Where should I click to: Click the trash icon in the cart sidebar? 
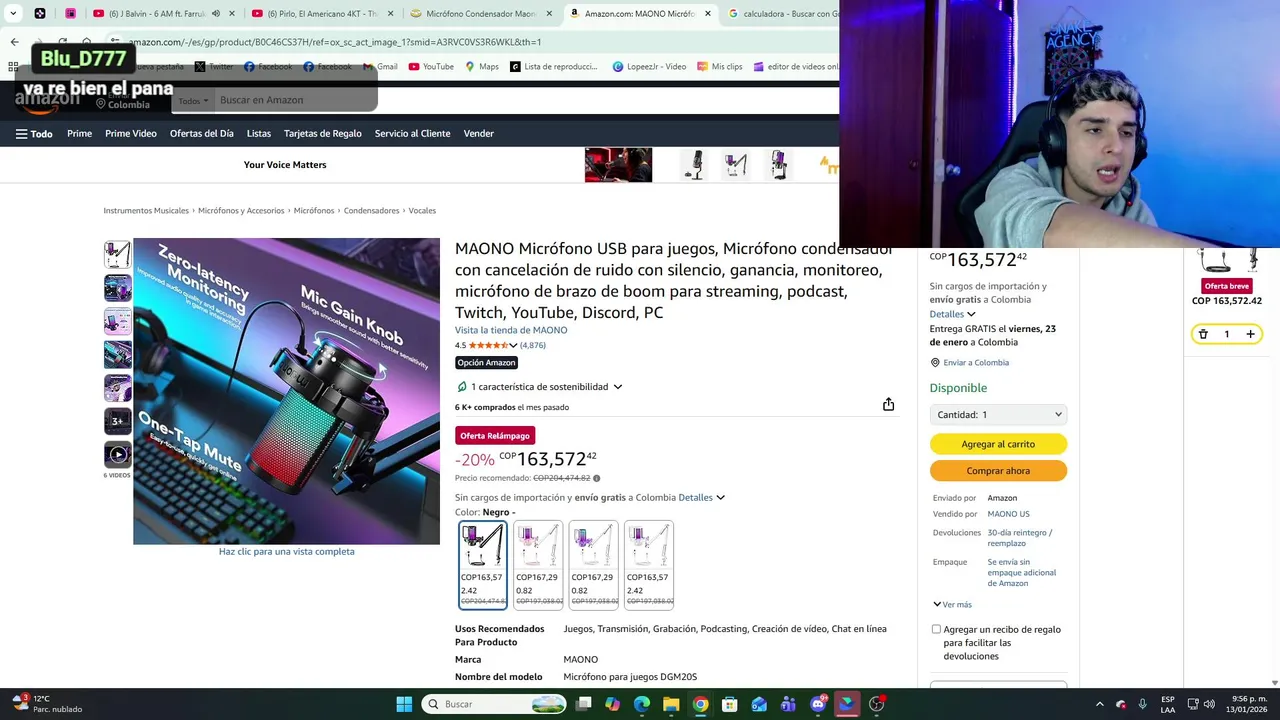[x=1203, y=334]
